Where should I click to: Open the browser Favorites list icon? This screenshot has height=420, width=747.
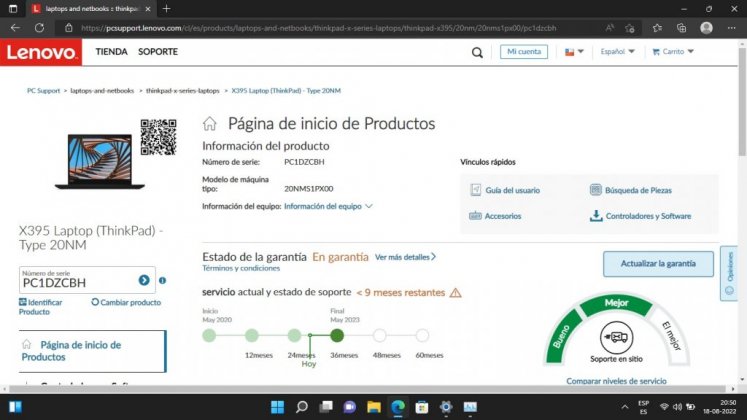pyautogui.click(x=657, y=28)
